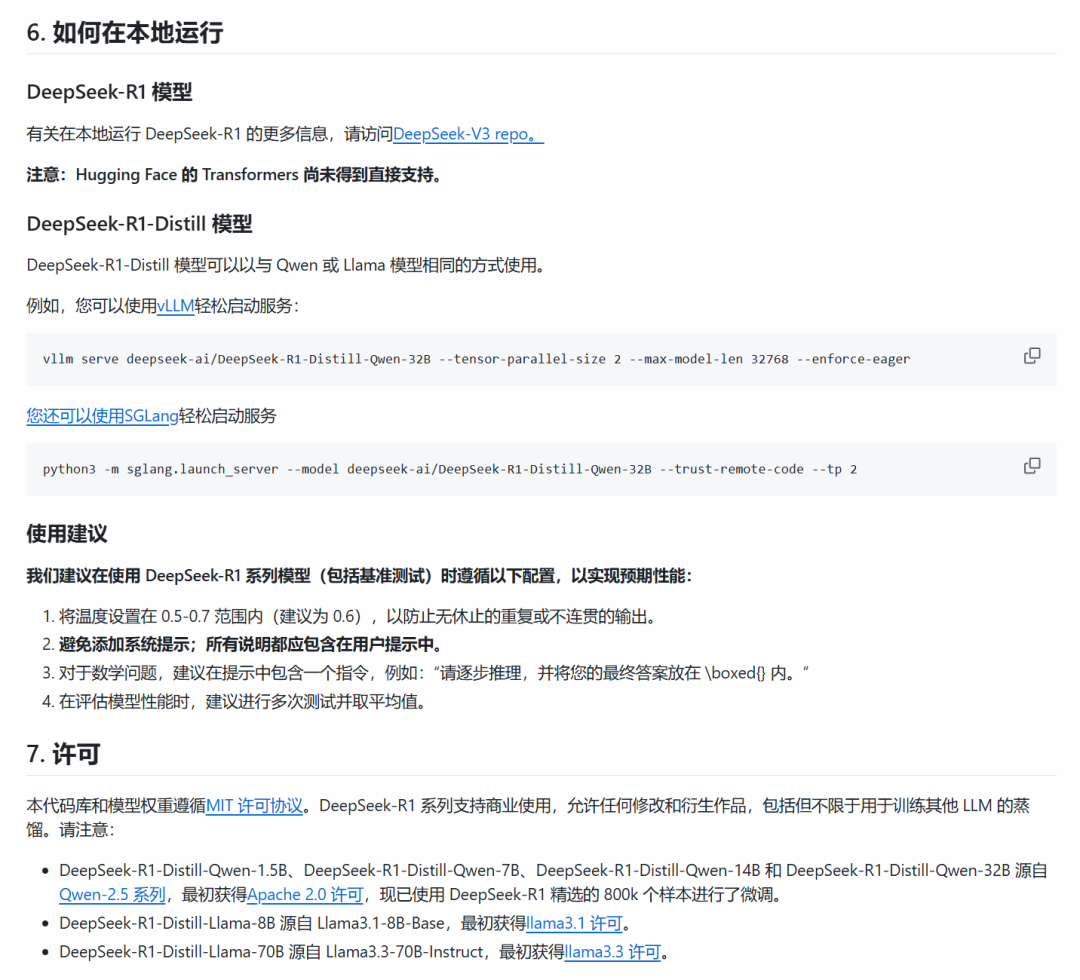Click the '使用建议' heading
This screenshot has width=1080, height=980.
coord(66,534)
